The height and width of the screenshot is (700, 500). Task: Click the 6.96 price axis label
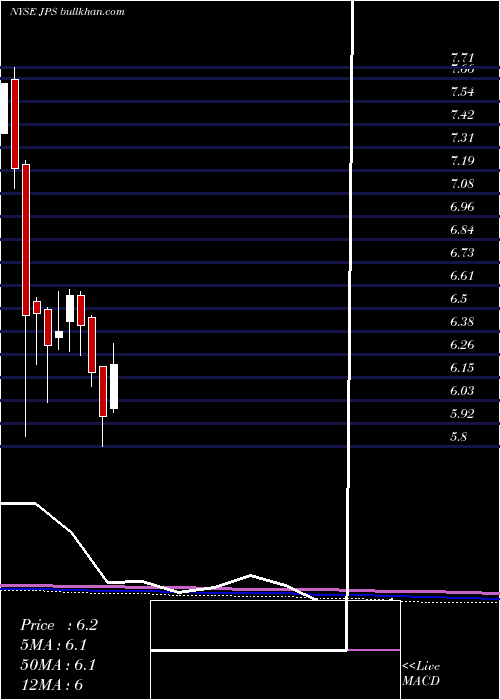click(462, 207)
